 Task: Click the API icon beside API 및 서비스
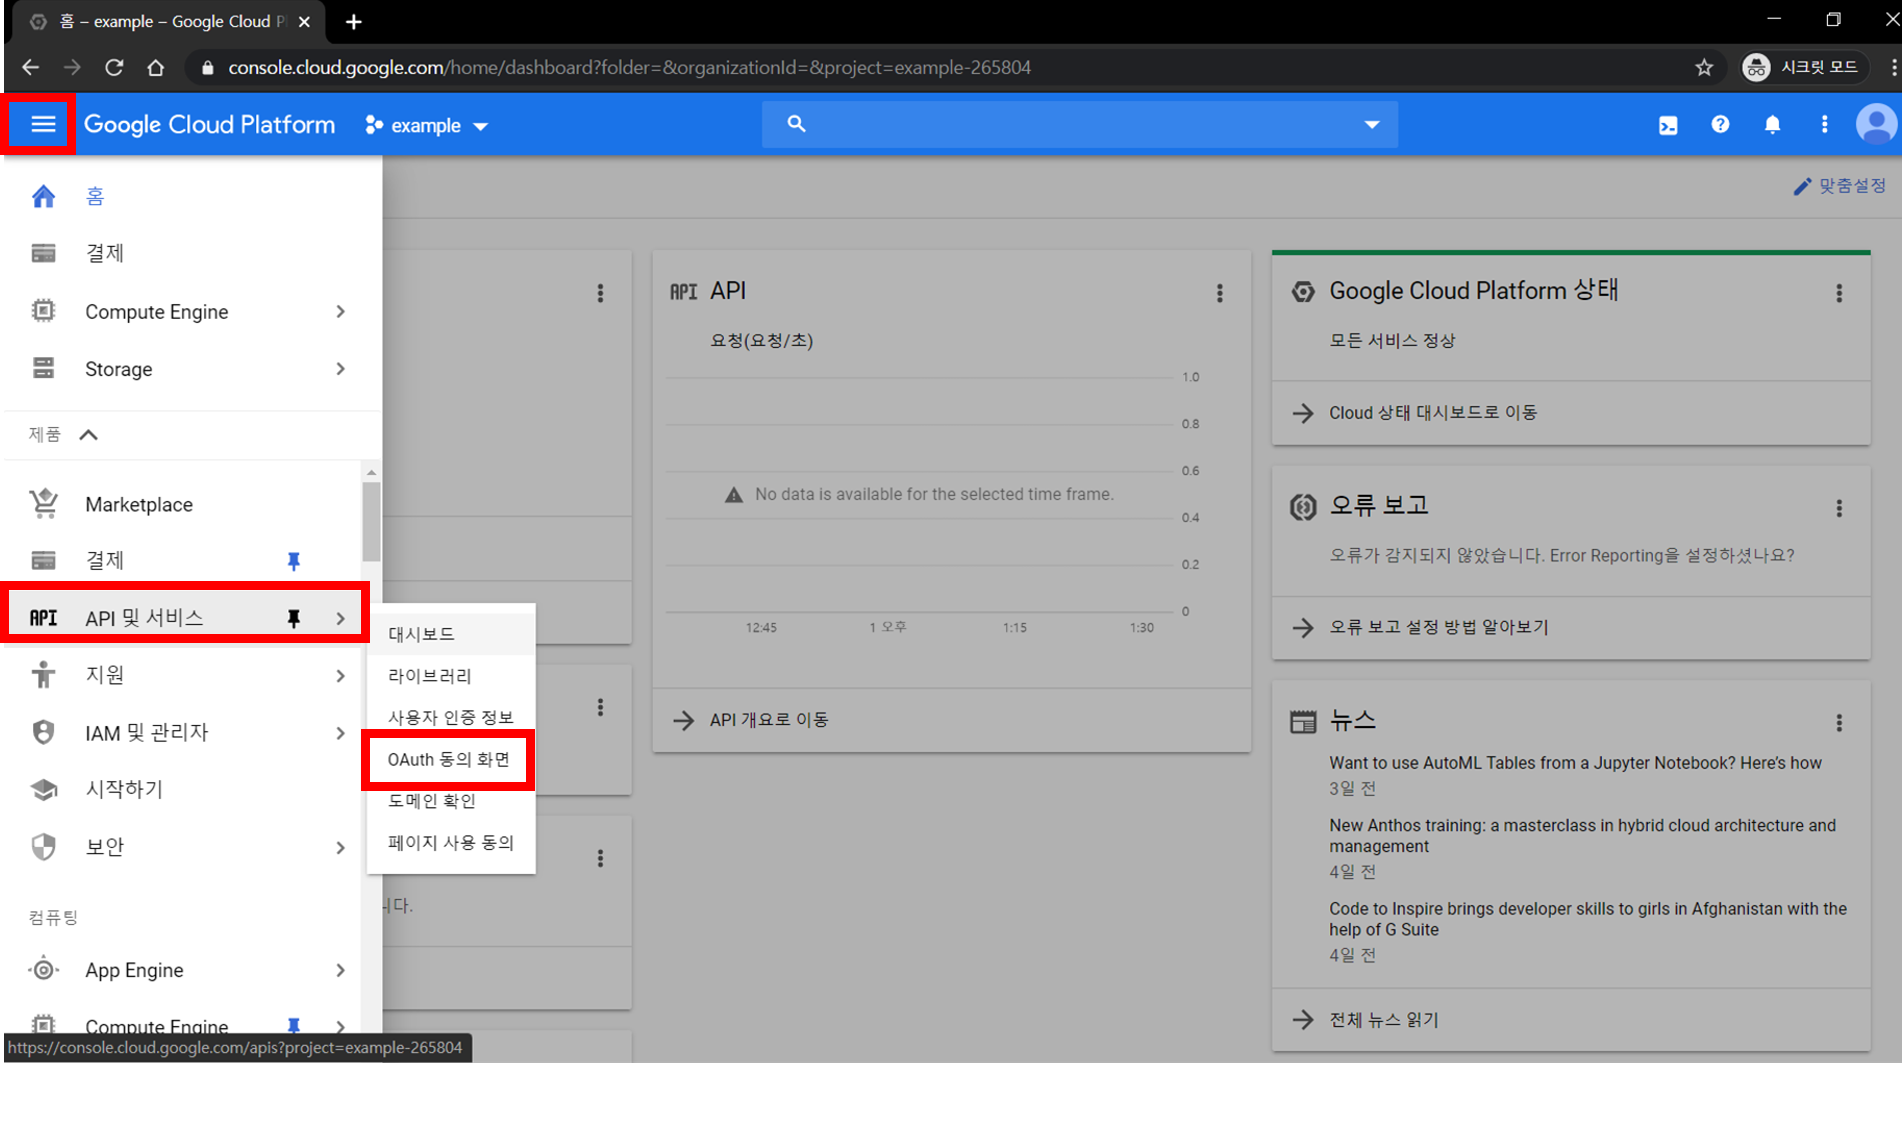[x=43, y=618]
